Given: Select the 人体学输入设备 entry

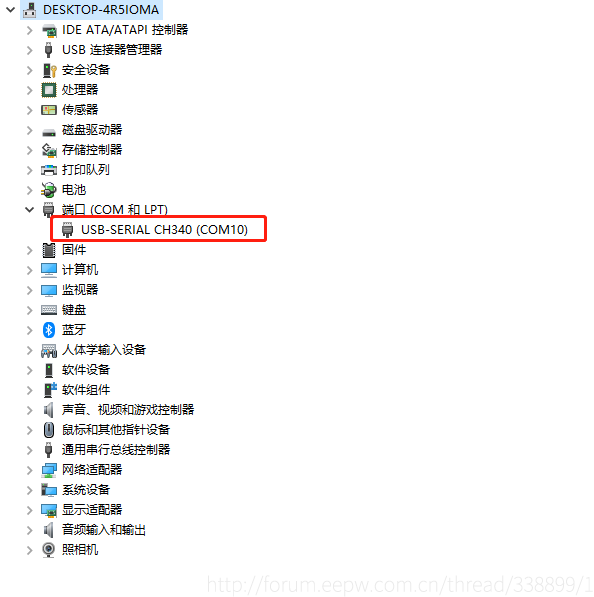Looking at the screenshot, I should 104,350.
